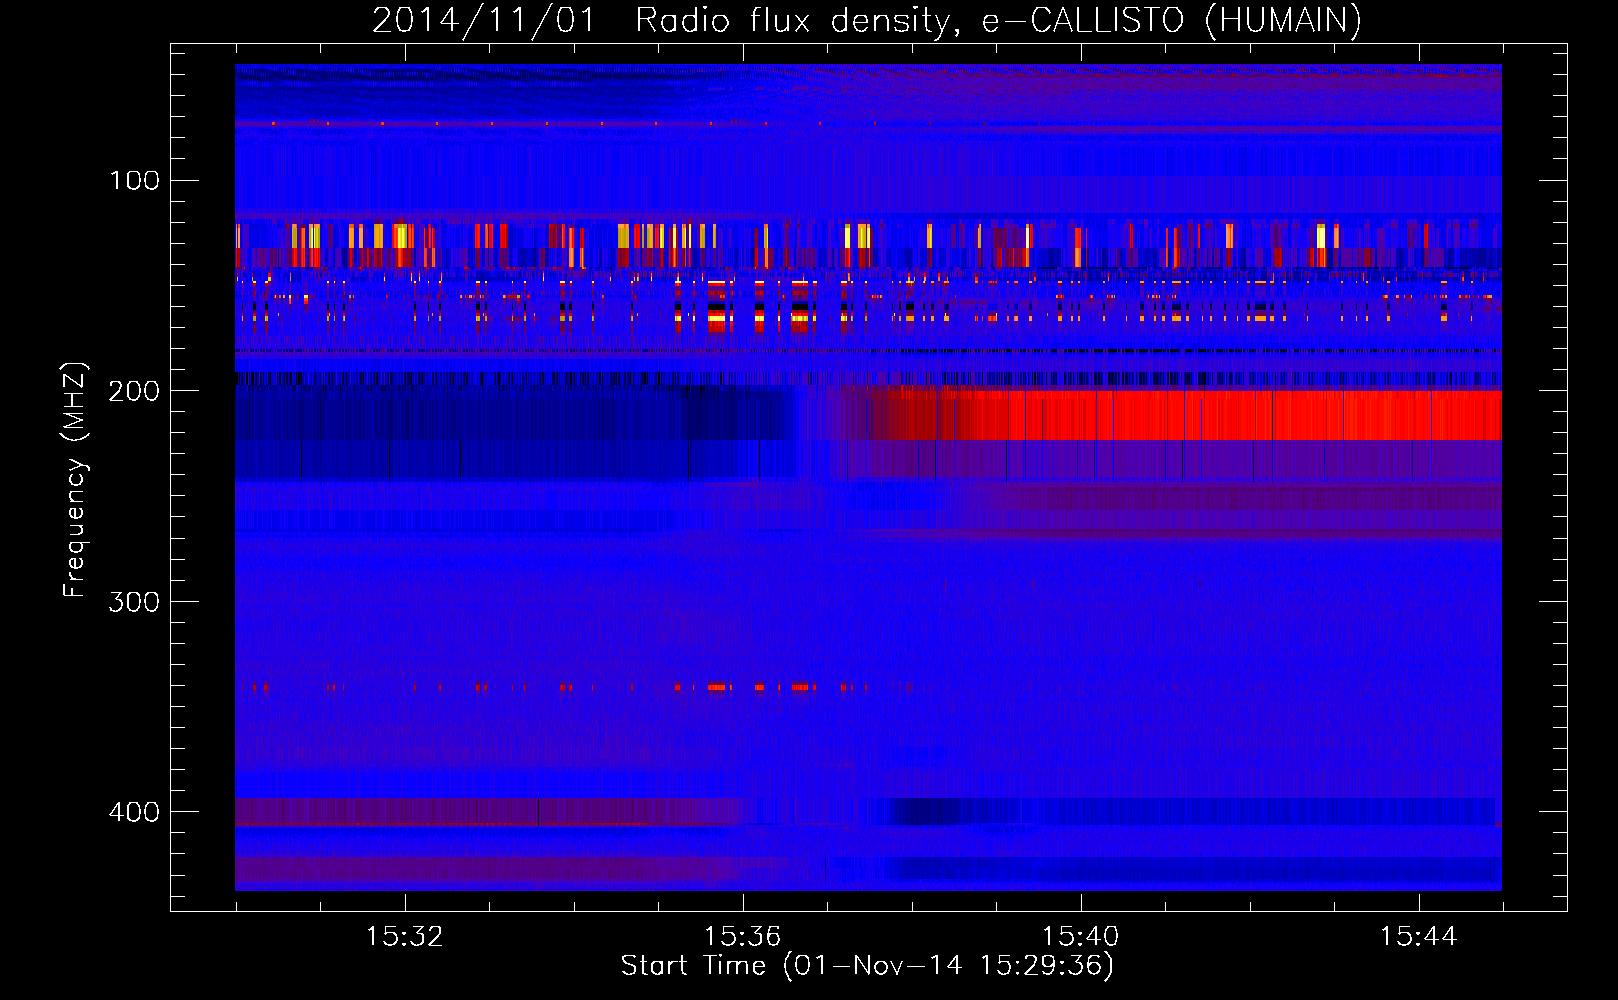Image resolution: width=1618 pixels, height=1000 pixels.
Task: Select the 'Start Time (01-Nov-14 15:29:36)' label
Action: click(867, 966)
